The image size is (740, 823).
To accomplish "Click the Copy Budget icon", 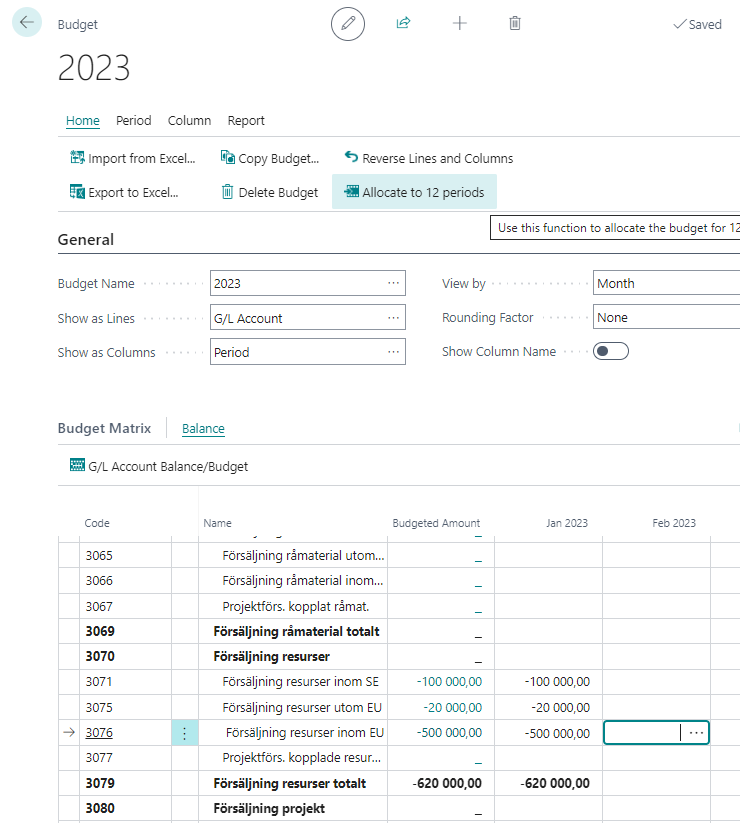I will pyautogui.click(x=228, y=157).
